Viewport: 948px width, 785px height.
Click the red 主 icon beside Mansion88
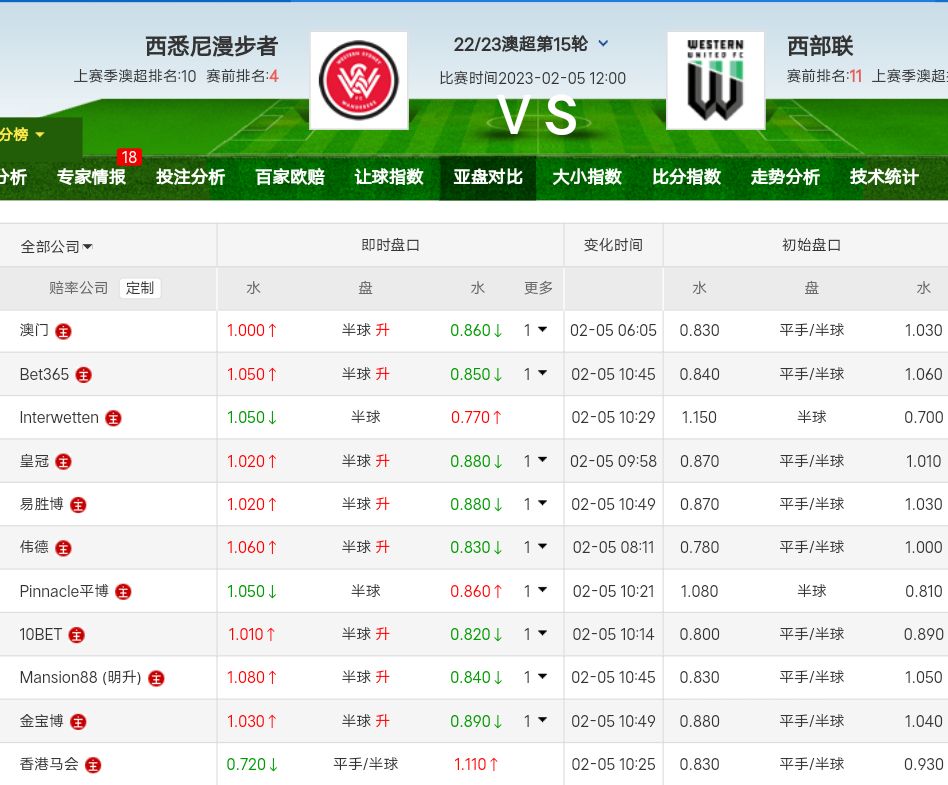coord(156,678)
